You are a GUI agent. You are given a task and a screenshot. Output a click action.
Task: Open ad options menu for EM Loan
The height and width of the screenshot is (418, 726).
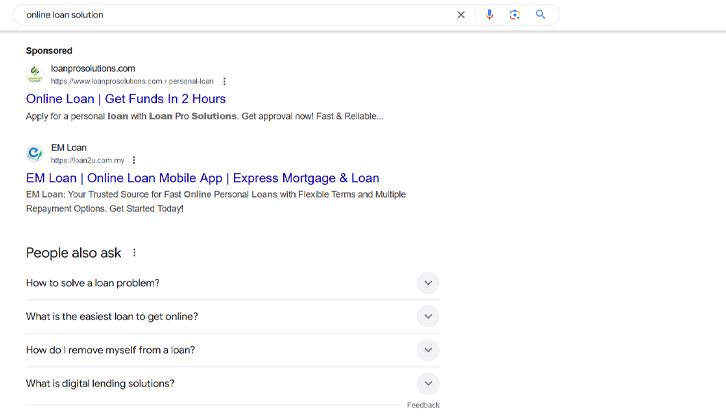(134, 160)
